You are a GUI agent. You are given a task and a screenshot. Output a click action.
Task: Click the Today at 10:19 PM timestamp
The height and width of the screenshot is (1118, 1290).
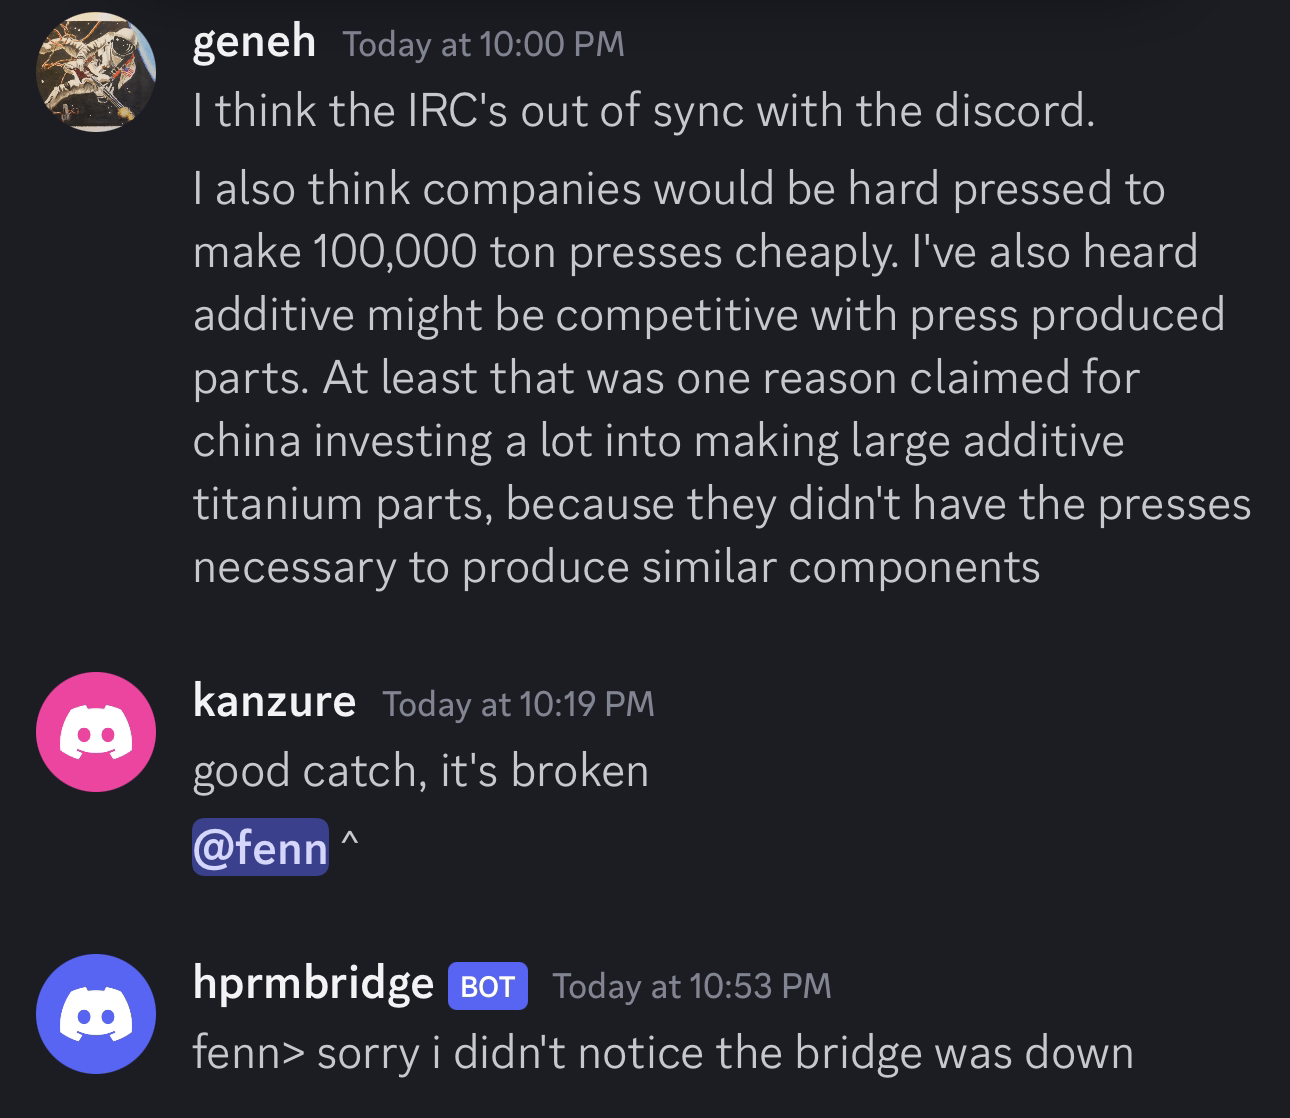pyautogui.click(x=518, y=704)
